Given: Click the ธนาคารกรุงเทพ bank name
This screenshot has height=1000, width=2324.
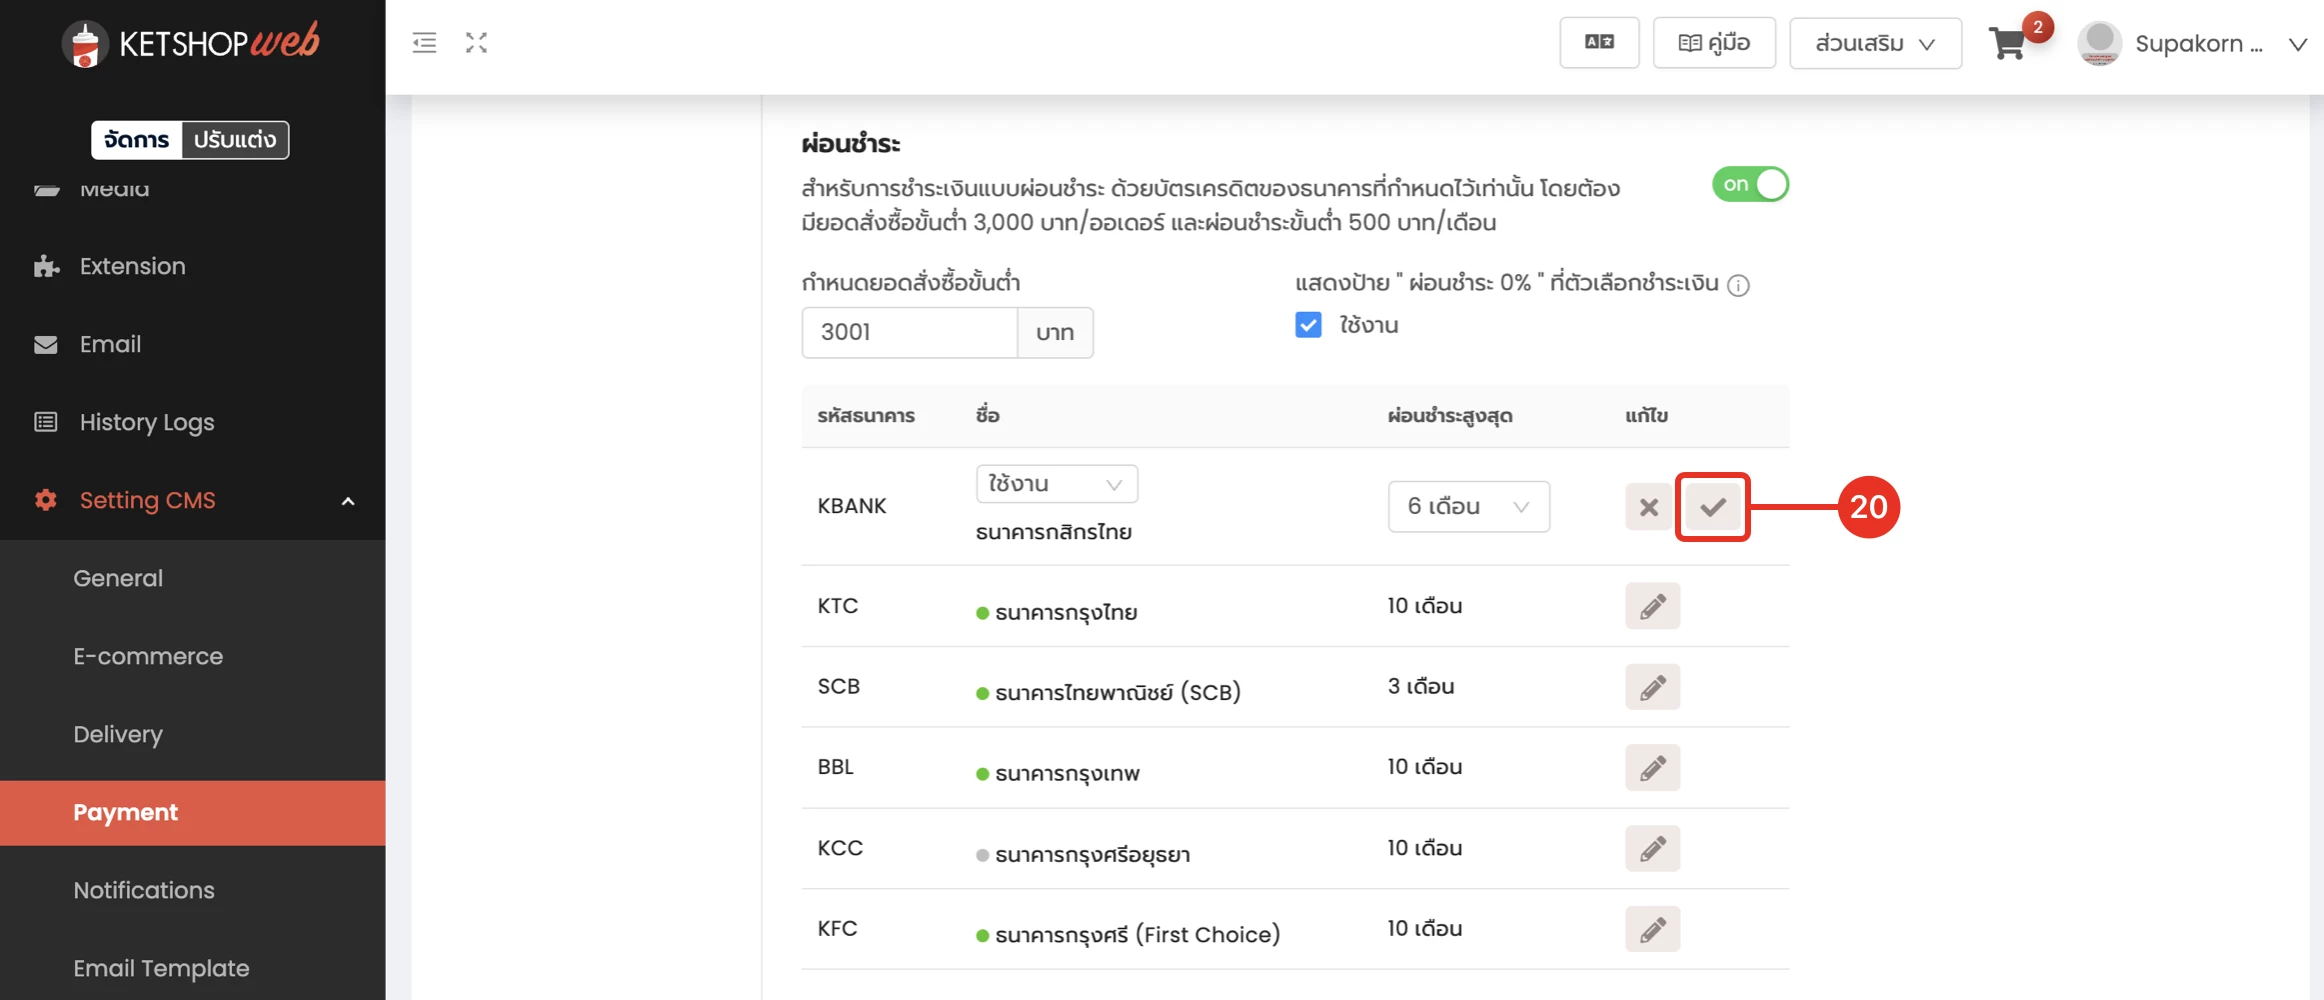Looking at the screenshot, I should 1067,773.
